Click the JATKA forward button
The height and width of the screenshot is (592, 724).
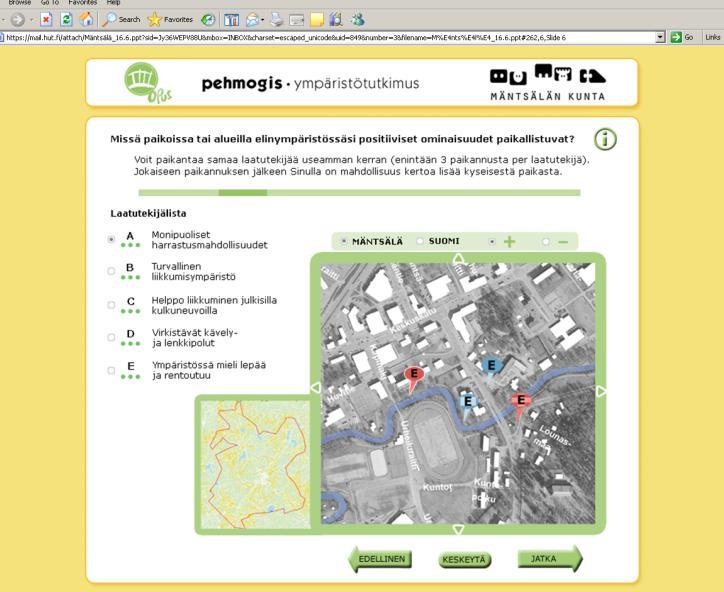(550, 558)
